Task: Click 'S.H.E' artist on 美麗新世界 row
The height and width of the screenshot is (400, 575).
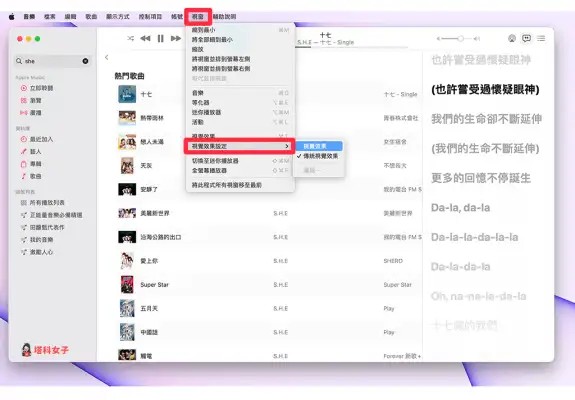Action: click(x=281, y=213)
